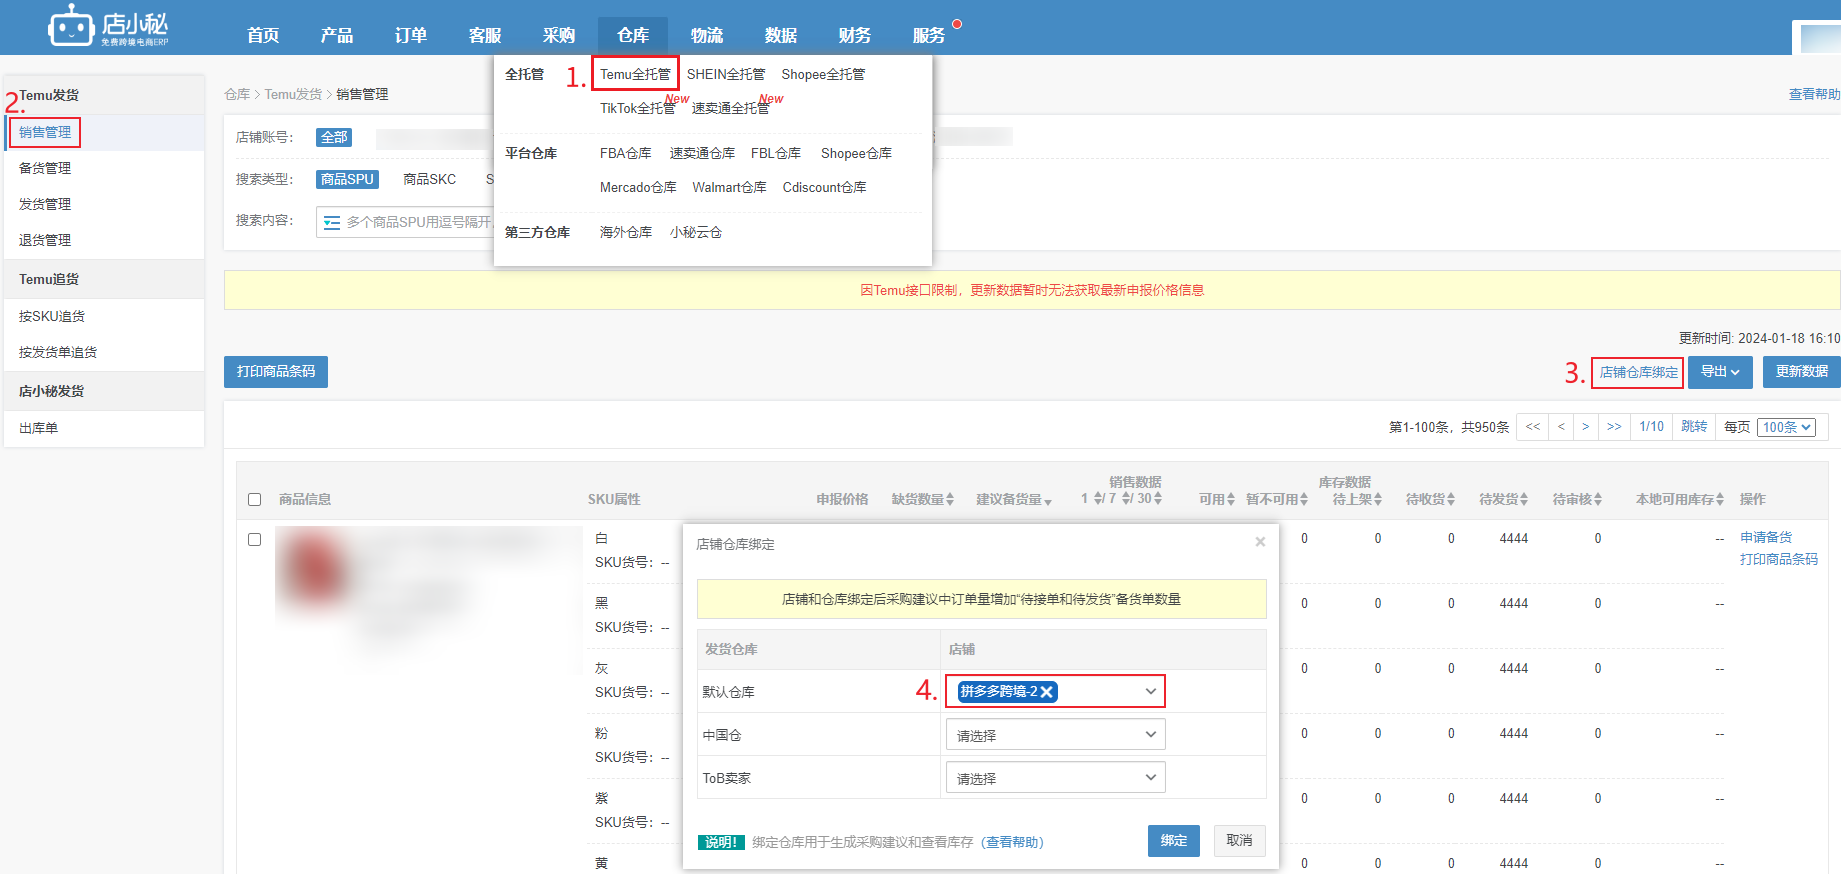Open the 仓库 top menu
Image resolution: width=1841 pixels, height=874 pixels.
pyautogui.click(x=633, y=35)
